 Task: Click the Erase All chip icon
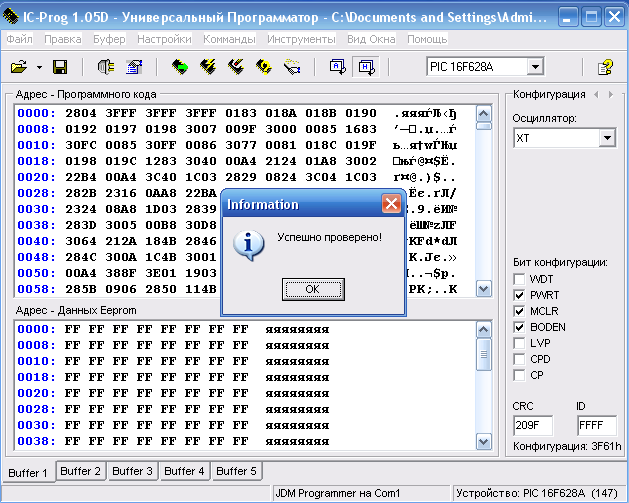coord(236,67)
